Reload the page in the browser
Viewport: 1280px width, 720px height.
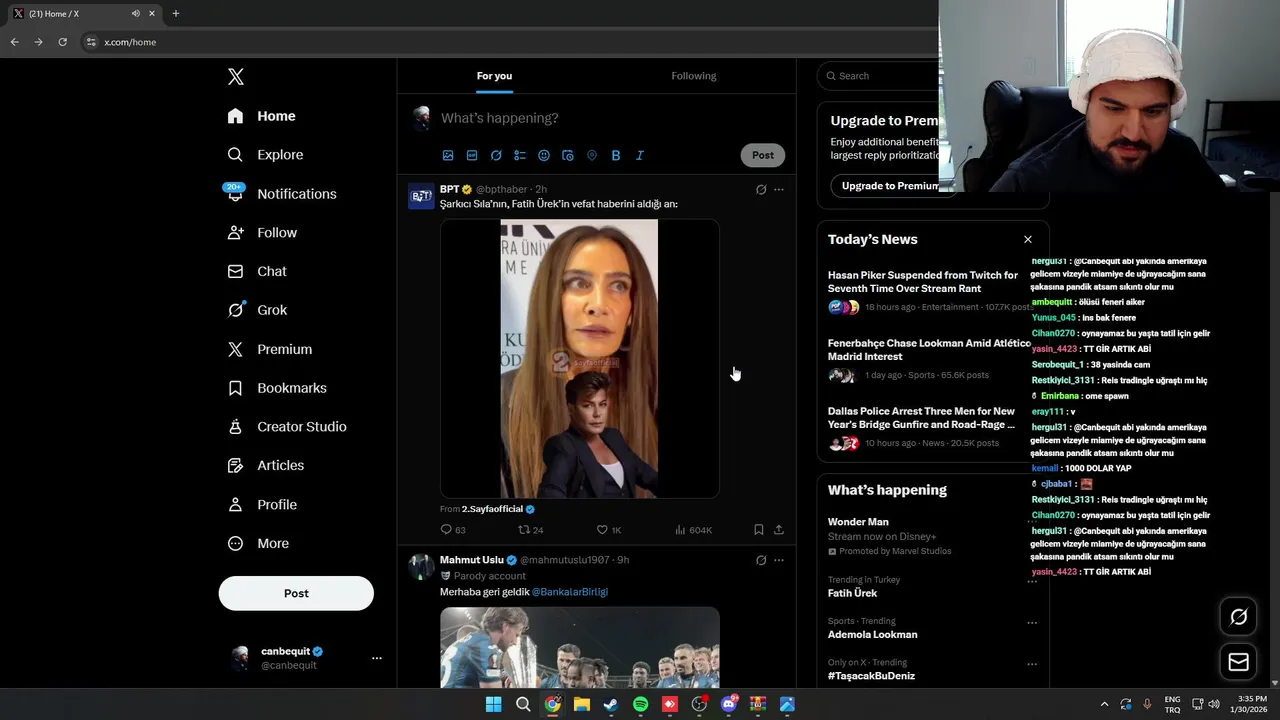[x=62, y=42]
